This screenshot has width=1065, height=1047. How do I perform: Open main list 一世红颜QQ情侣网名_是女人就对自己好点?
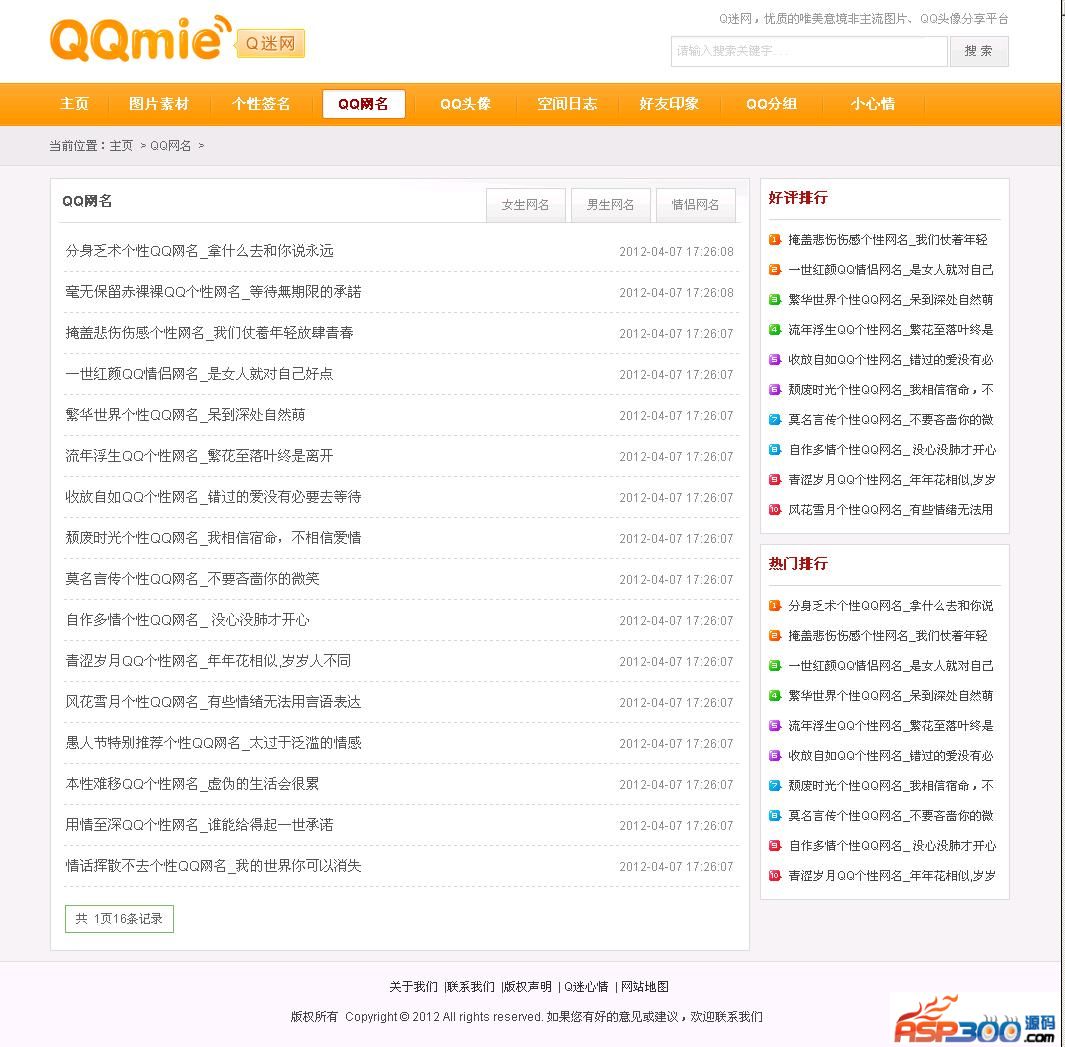click(x=199, y=374)
